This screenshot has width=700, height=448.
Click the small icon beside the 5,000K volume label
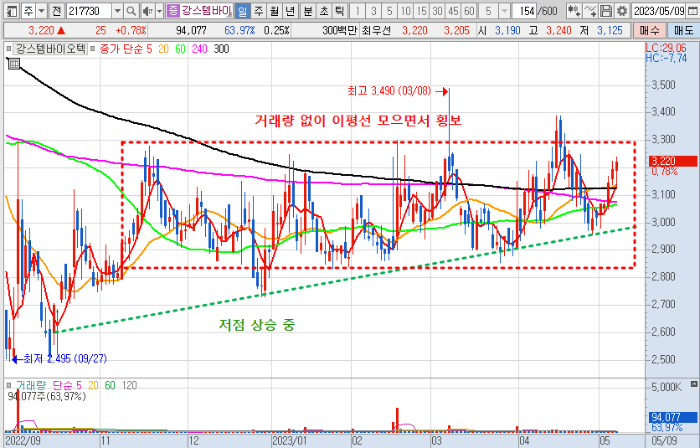pos(694,384)
